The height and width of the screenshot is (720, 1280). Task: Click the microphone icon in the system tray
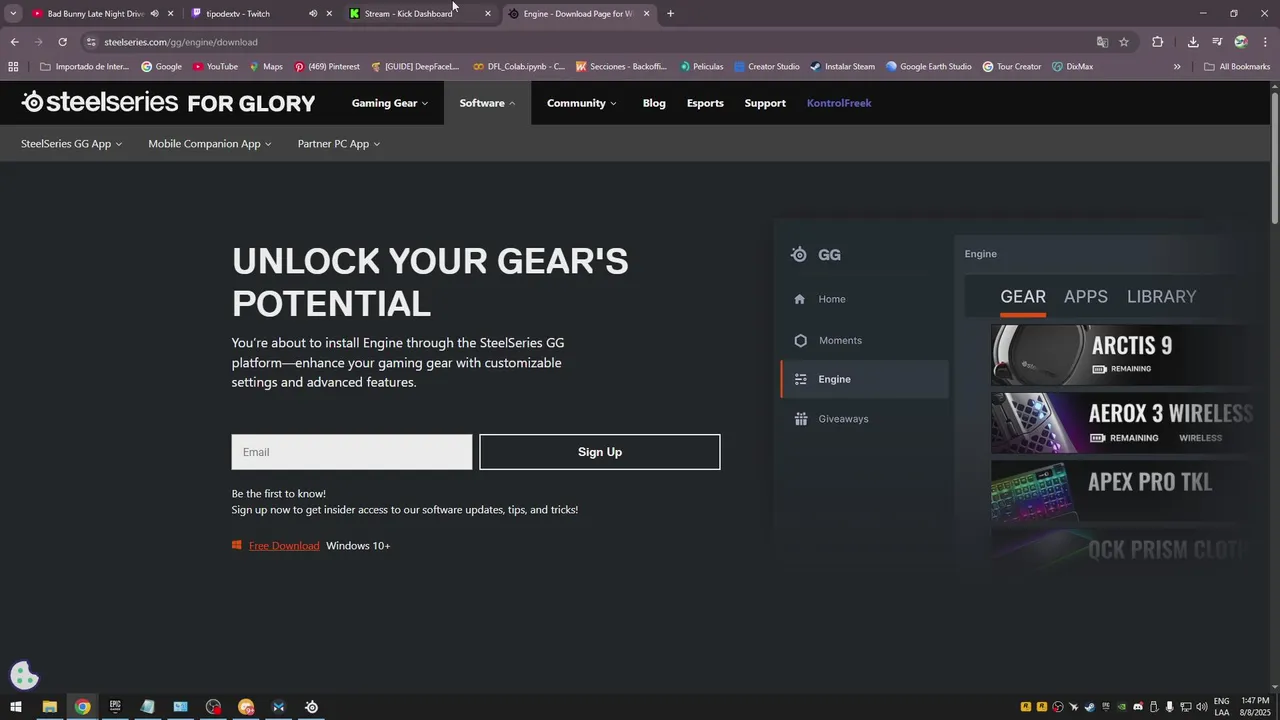(1170, 707)
